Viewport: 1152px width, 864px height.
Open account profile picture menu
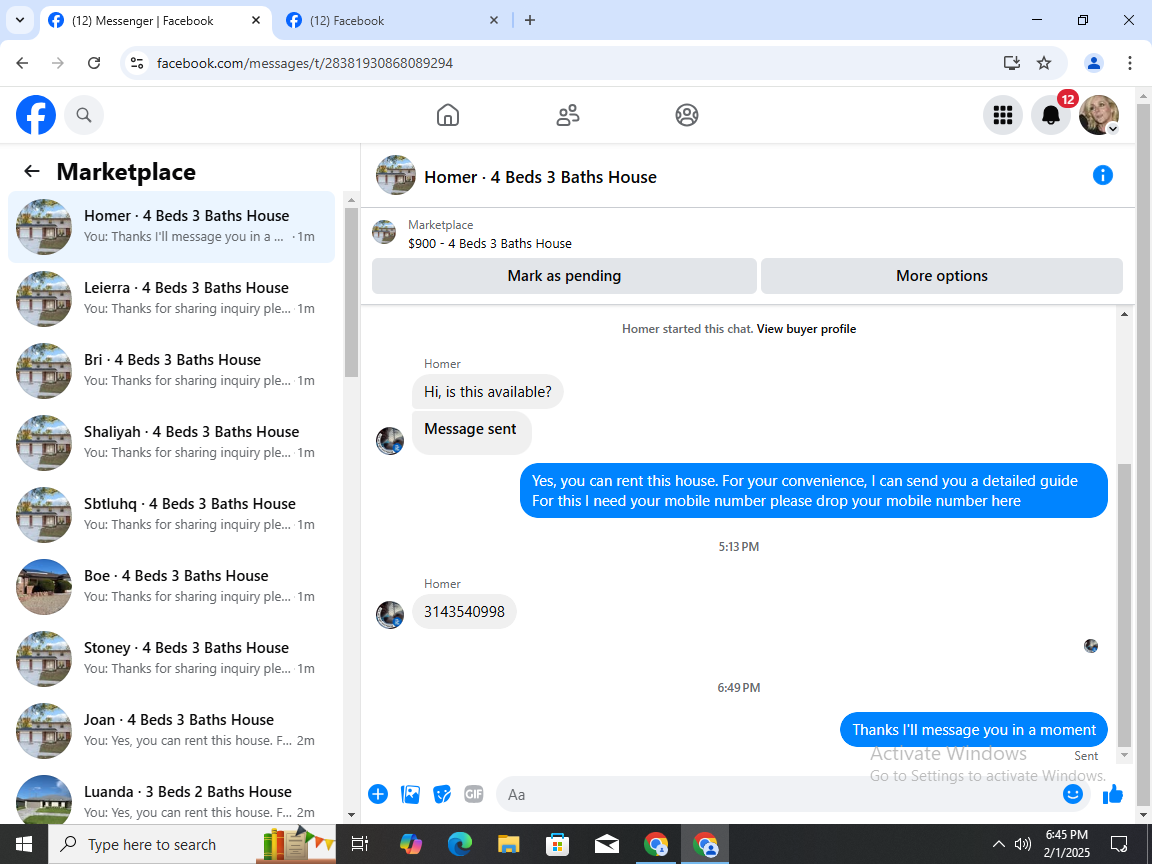(1098, 115)
